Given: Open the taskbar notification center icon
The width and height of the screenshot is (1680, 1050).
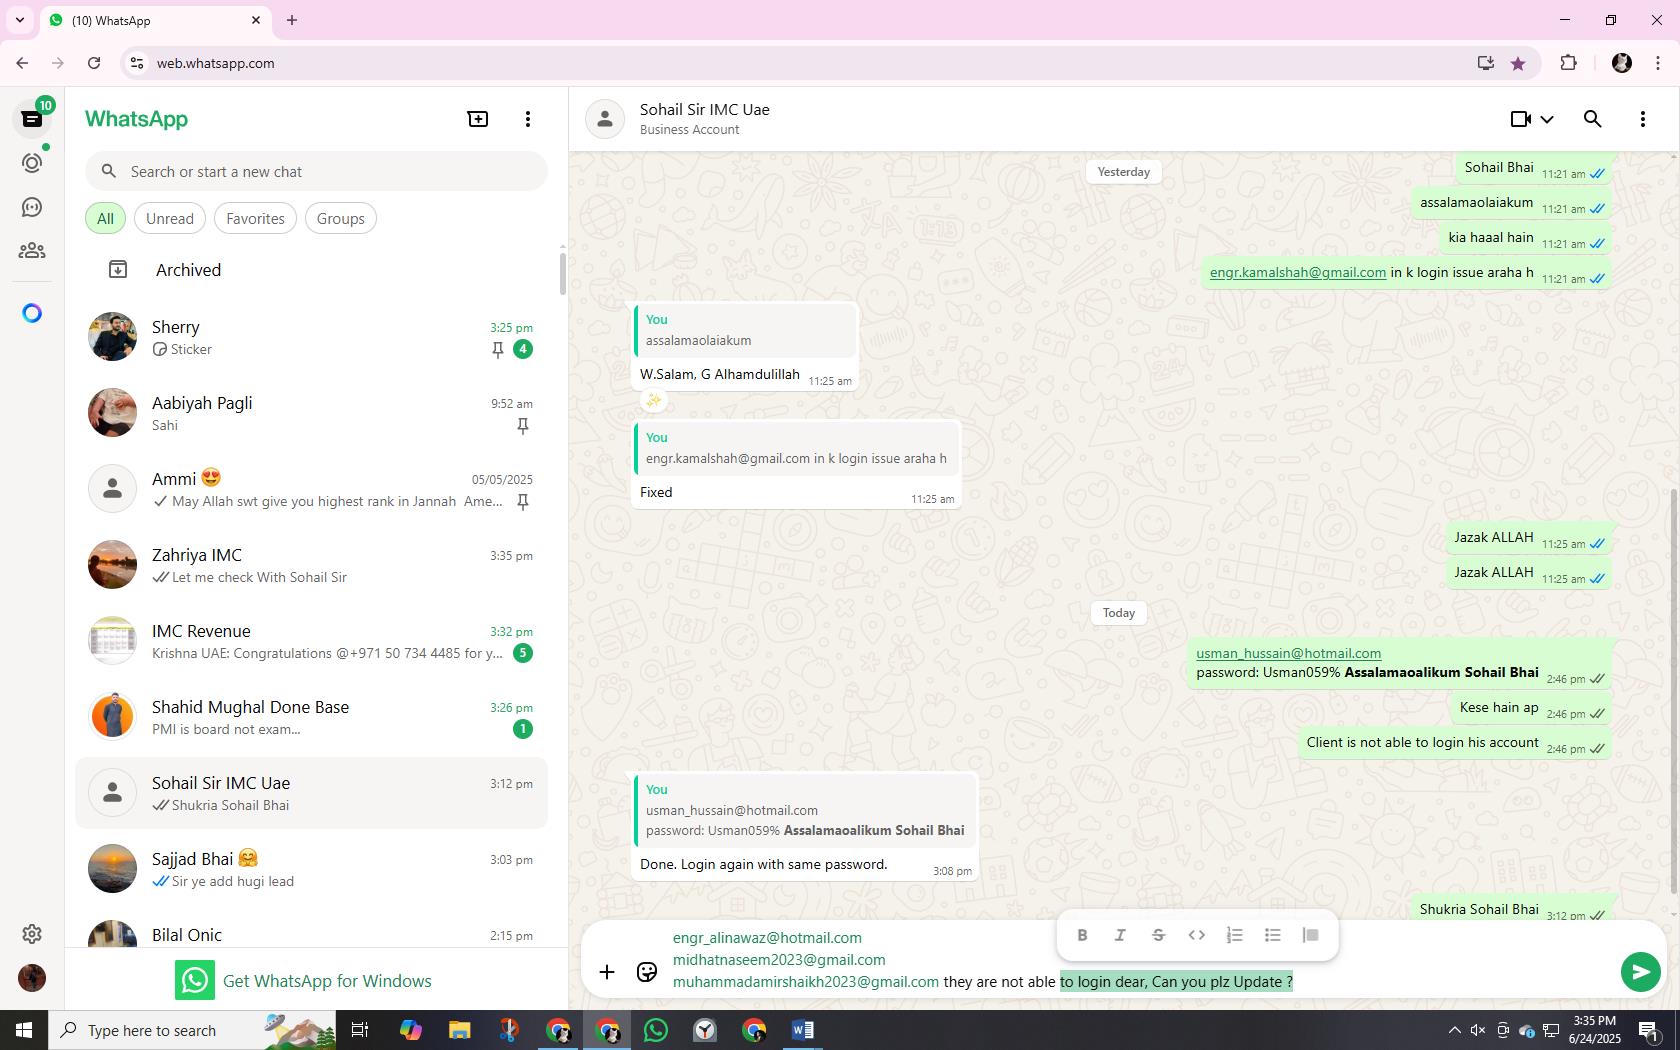Looking at the screenshot, I should [x=1649, y=1030].
